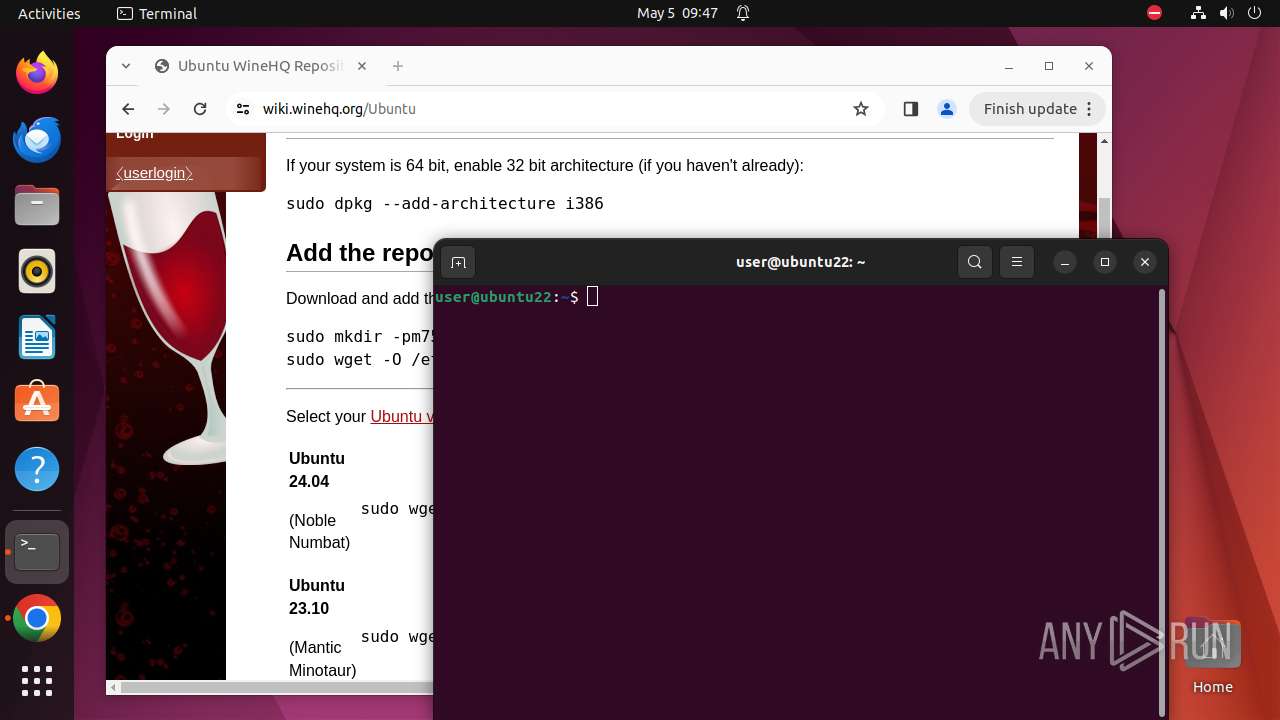Open Google Chrome from the dock
The height and width of the screenshot is (720, 1280).
pyautogui.click(x=37, y=618)
